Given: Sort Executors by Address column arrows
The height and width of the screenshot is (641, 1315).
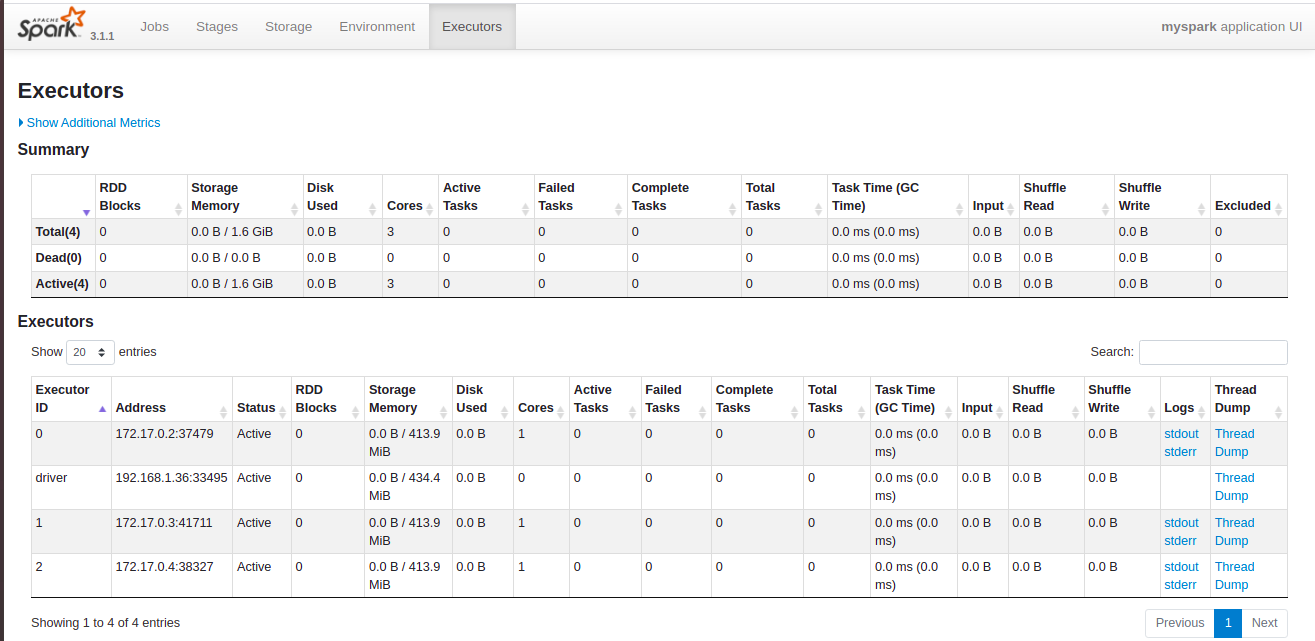Looking at the screenshot, I should 223,410.
